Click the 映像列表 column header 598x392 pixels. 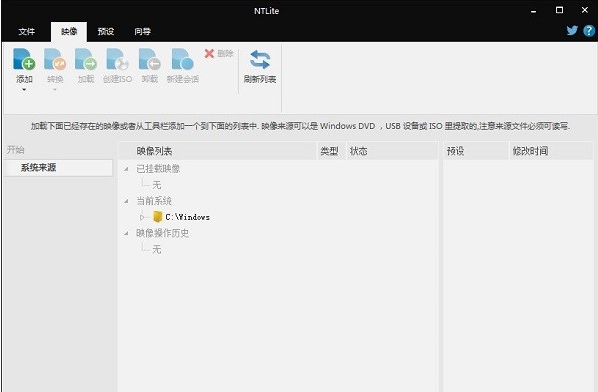[x=218, y=151]
